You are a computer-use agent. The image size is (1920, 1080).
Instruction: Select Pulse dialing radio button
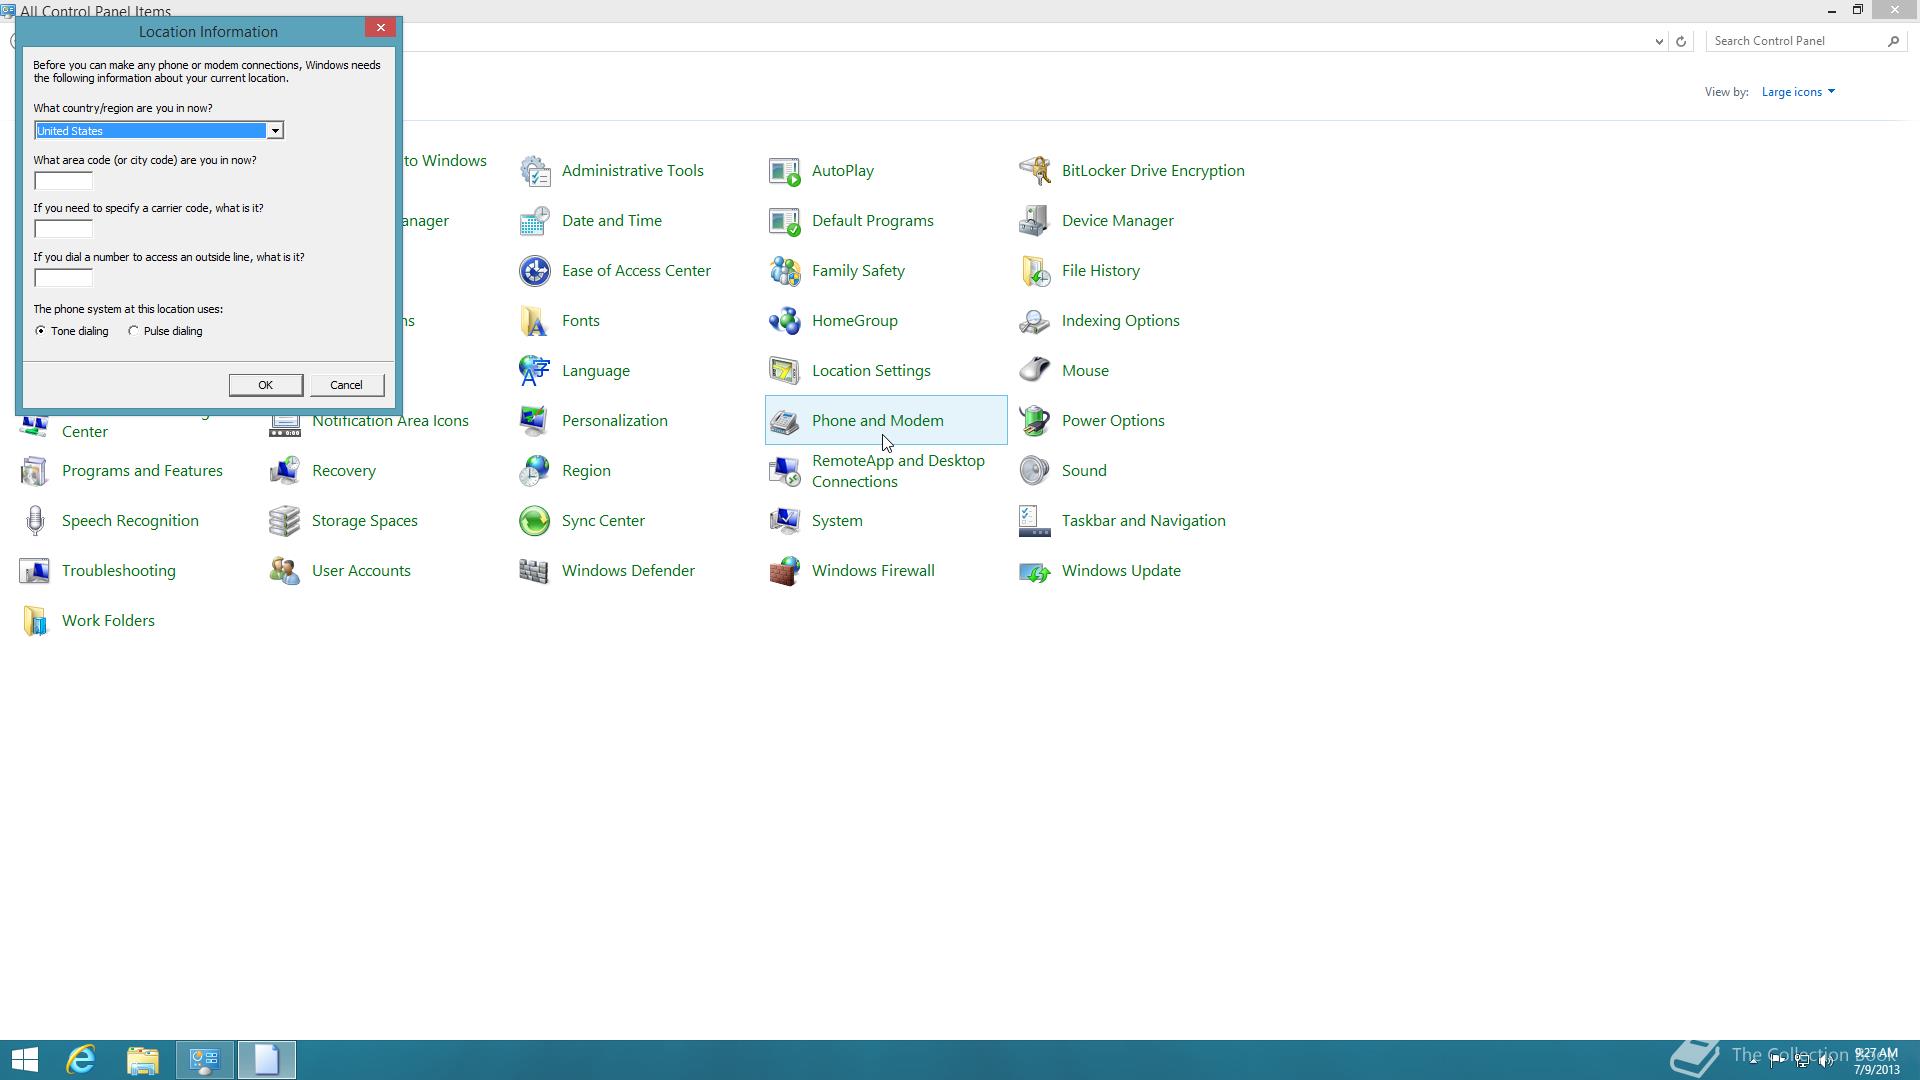133,331
